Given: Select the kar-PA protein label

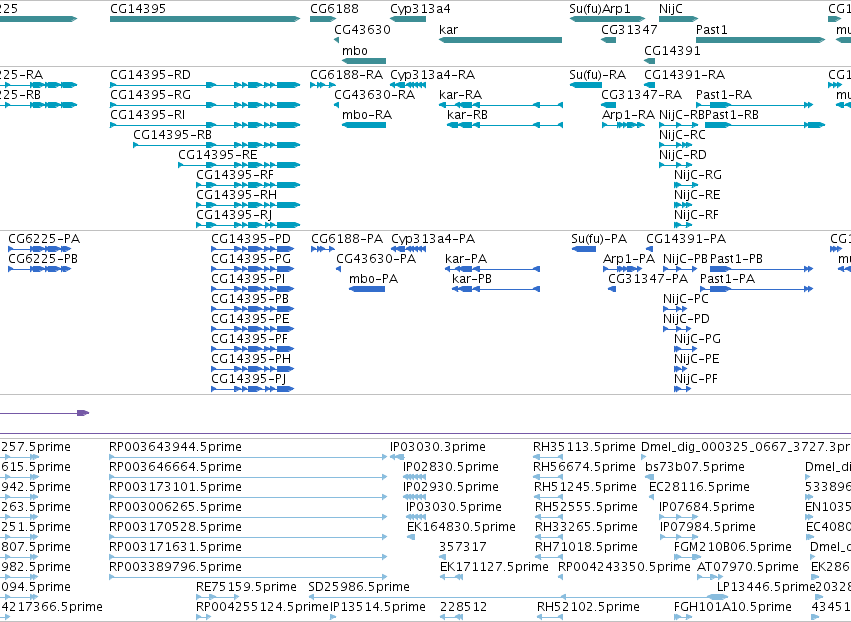Looking at the screenshot, I should pos(466,259).
